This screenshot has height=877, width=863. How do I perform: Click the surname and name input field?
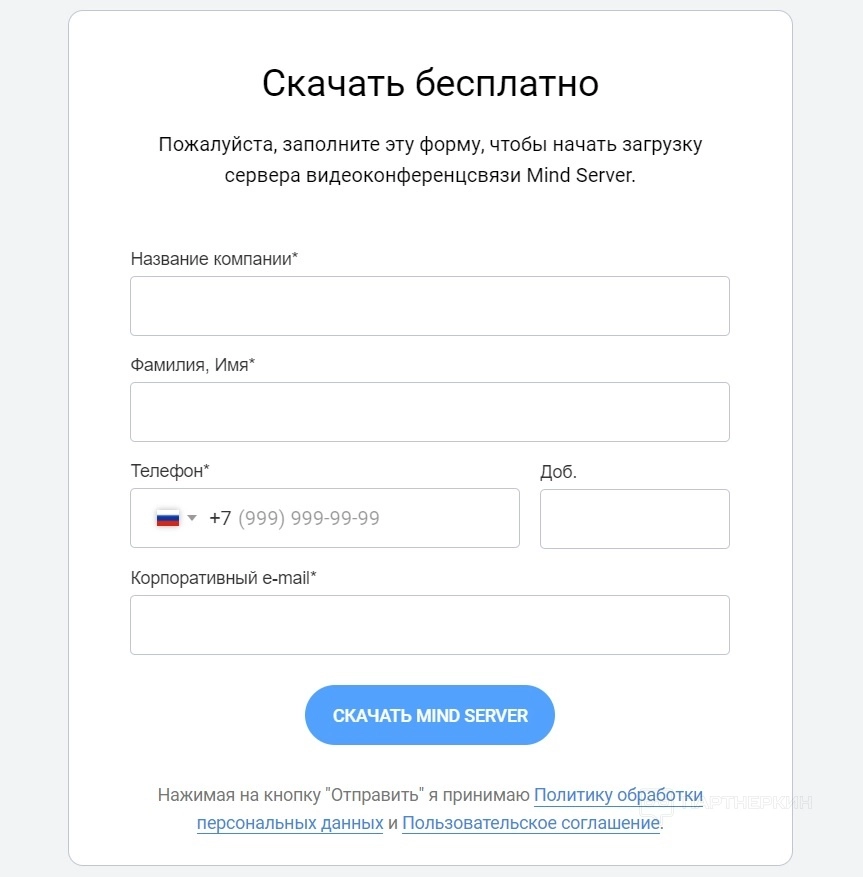[x=429, y=412]
